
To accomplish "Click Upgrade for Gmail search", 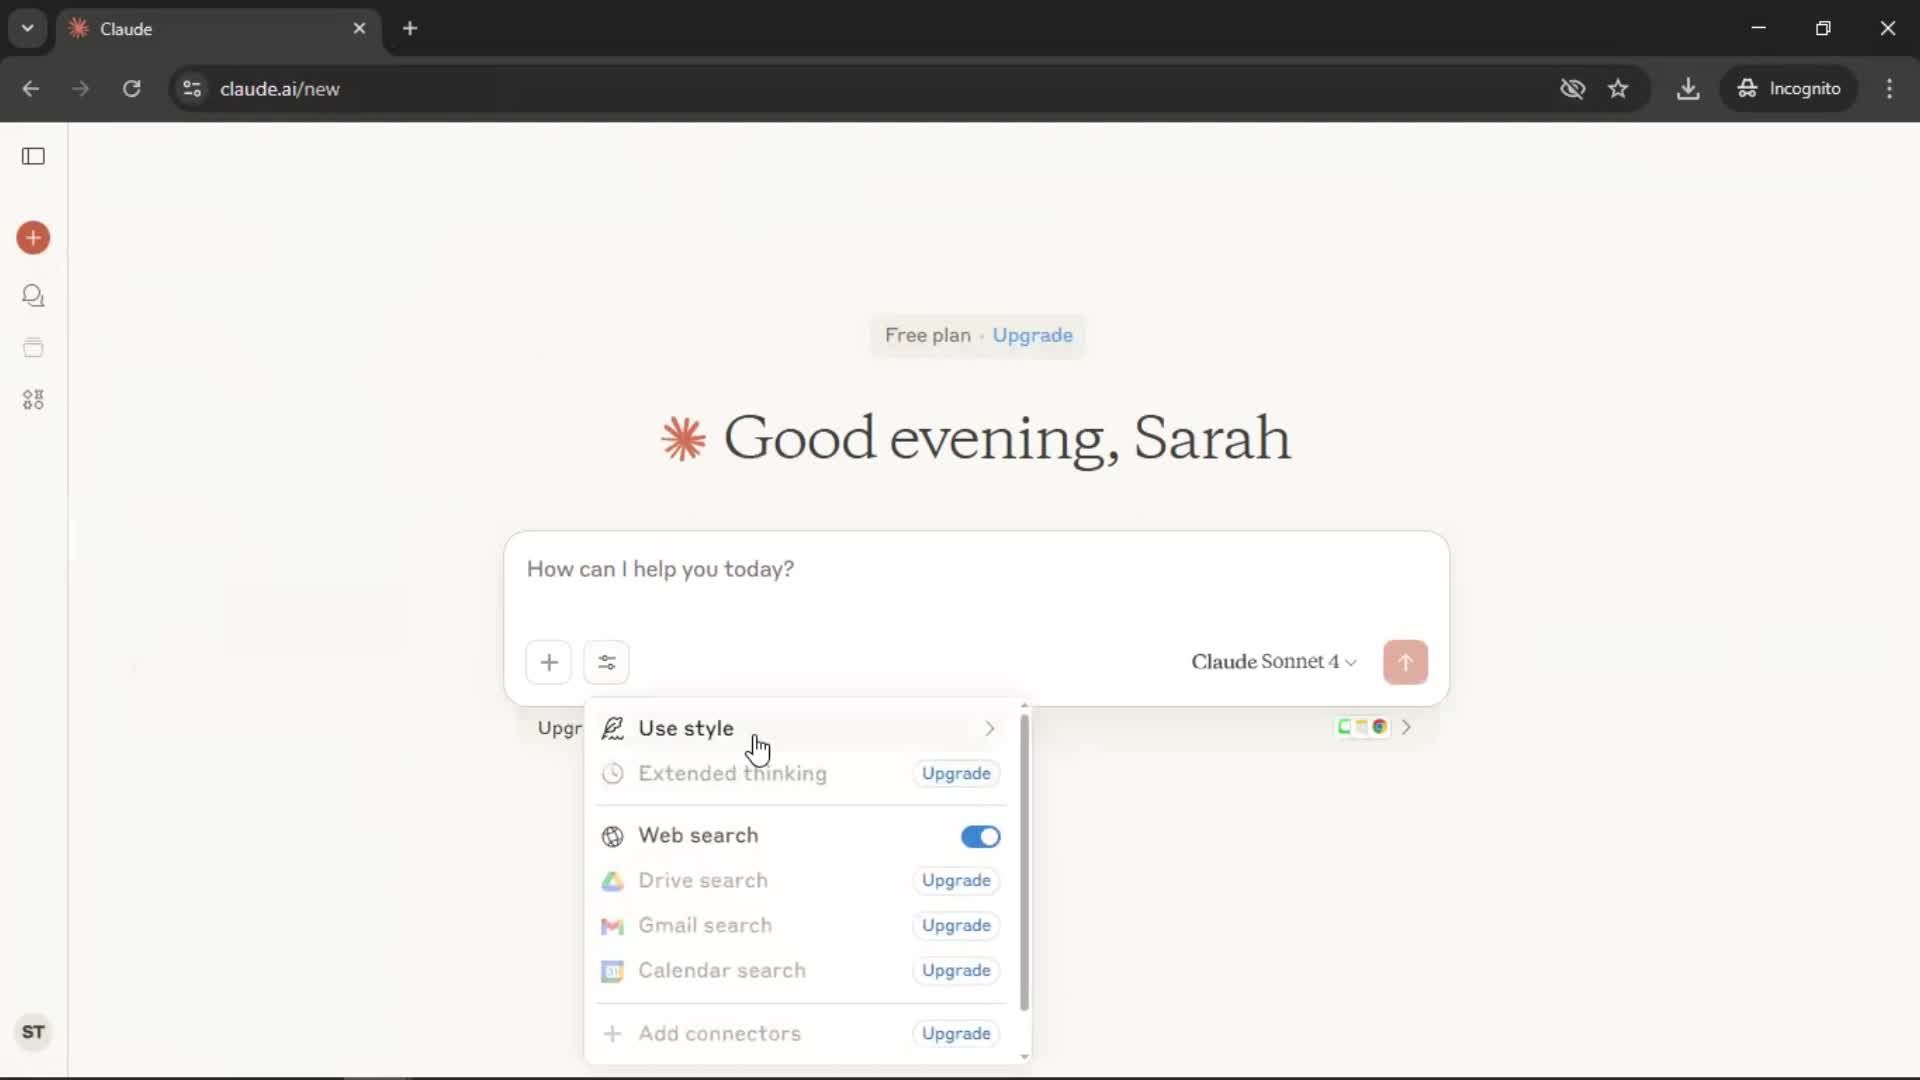I will (956, 926).
